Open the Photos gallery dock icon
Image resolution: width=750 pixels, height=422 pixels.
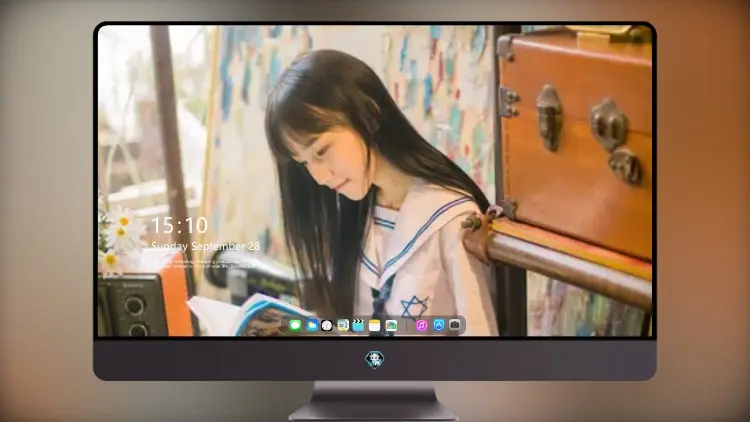(x=391, y=326)
